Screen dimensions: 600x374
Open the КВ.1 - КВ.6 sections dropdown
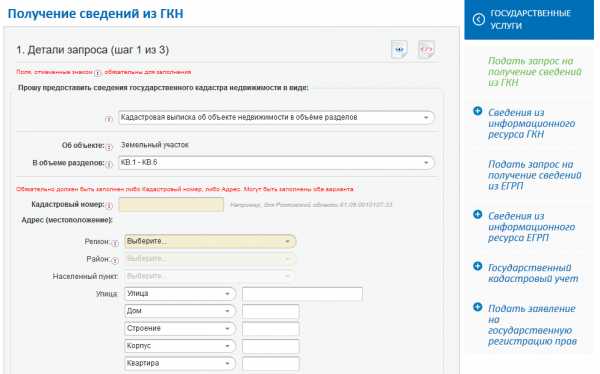click(x=276, y=163)
